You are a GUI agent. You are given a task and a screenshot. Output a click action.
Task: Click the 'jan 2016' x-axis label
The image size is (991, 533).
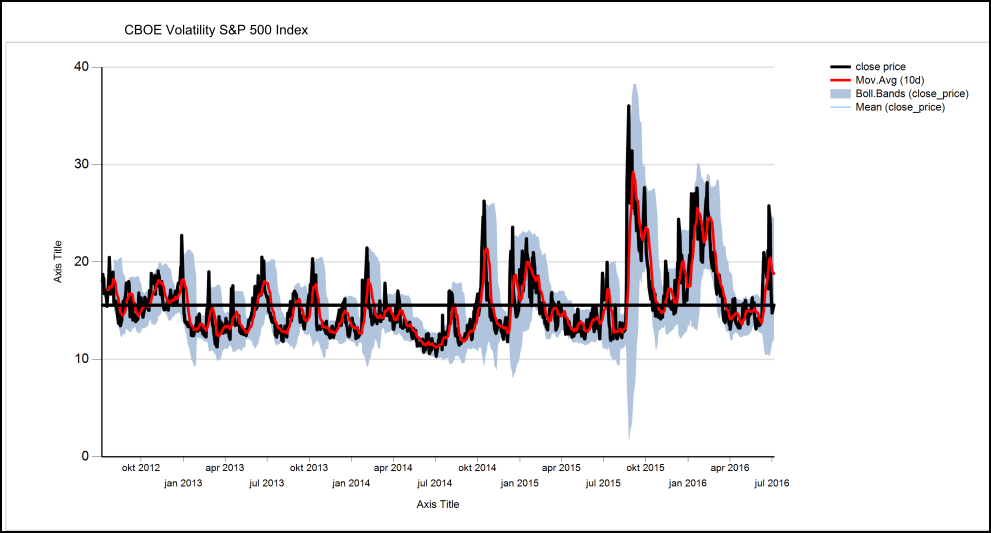688,483
